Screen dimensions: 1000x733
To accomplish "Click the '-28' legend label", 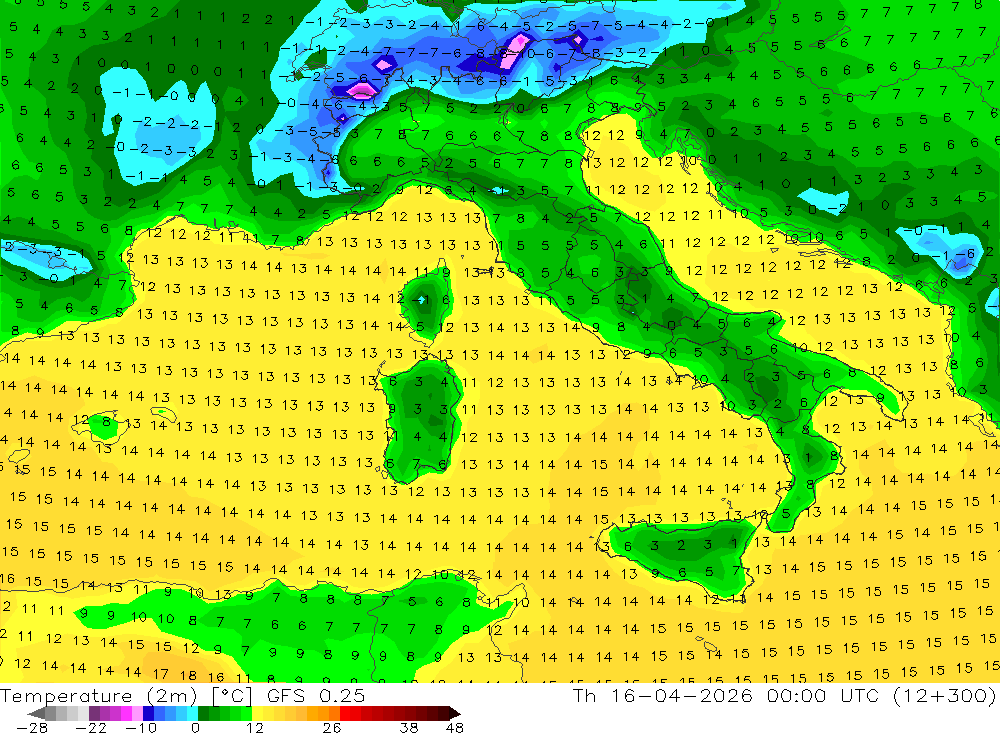I will pyautogui.click(x=32, y=728).
